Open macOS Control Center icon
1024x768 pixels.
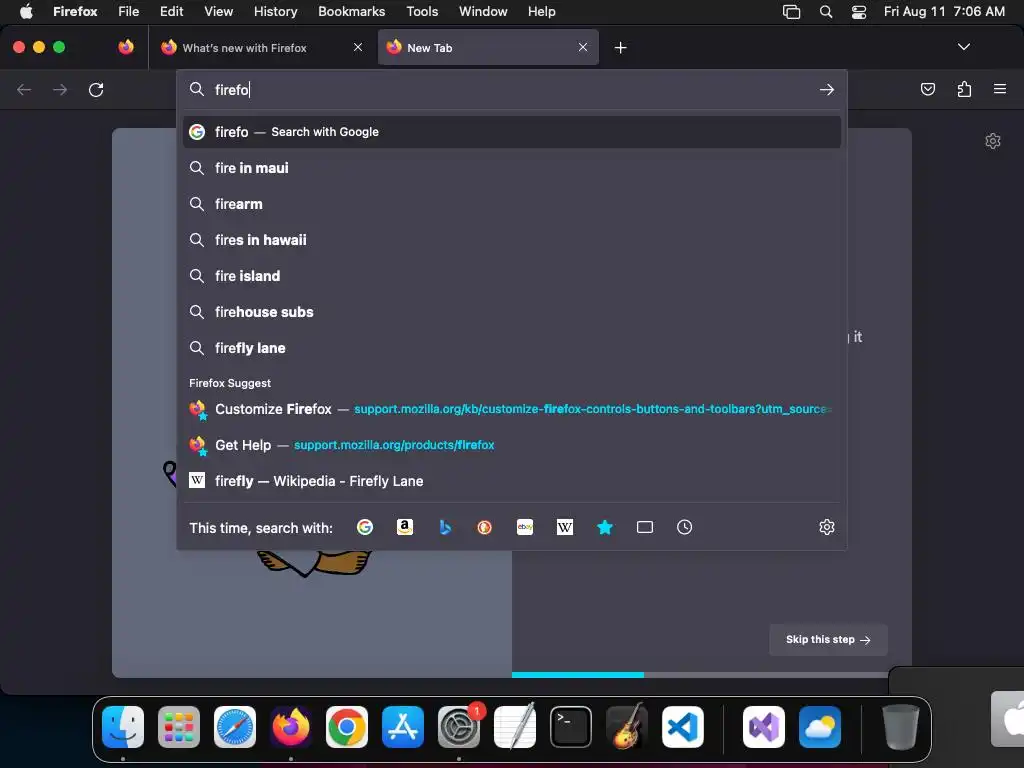click(859, 11)
